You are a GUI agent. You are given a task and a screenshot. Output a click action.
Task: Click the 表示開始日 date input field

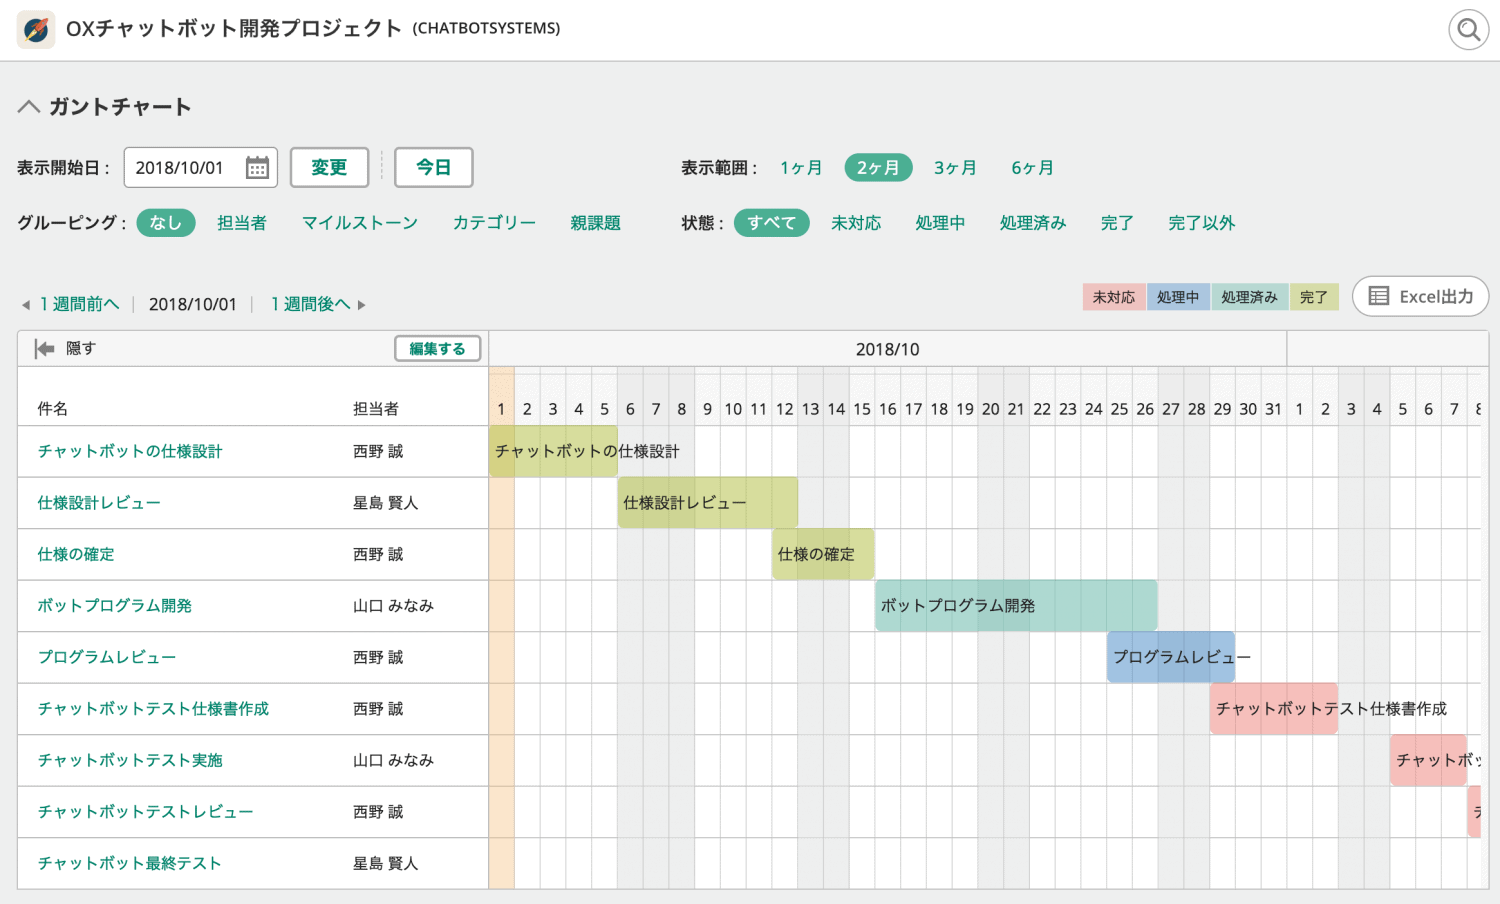tap(200, 168)
